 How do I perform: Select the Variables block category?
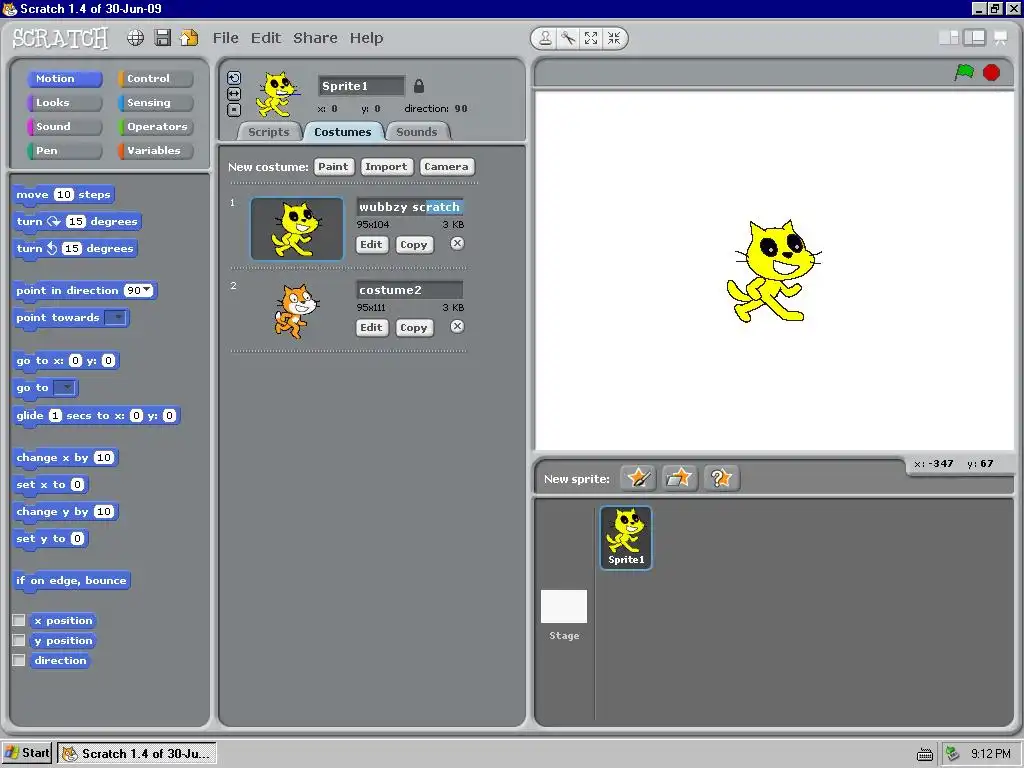click(x=155, y=151)
